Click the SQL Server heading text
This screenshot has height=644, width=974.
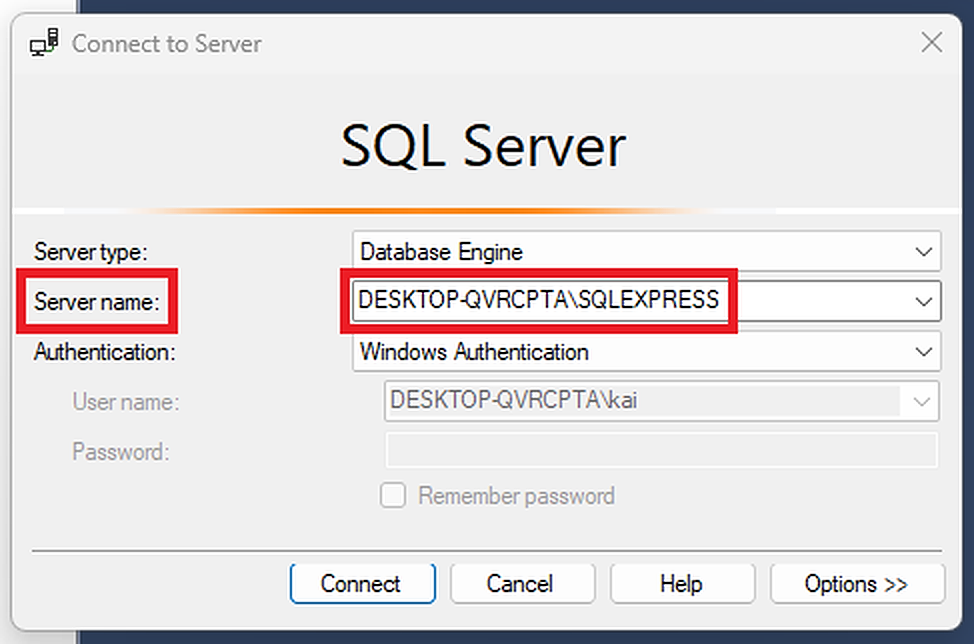[x=483, y=147]
